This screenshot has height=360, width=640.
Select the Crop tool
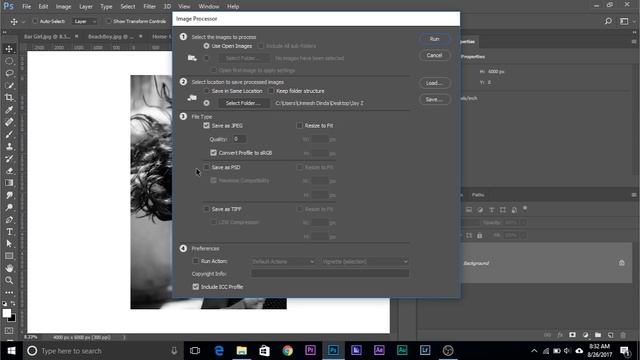(x=9, y=98)
